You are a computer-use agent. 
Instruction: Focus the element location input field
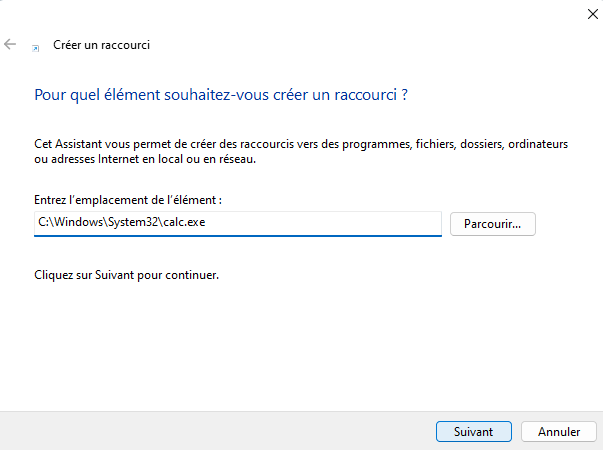238,223
